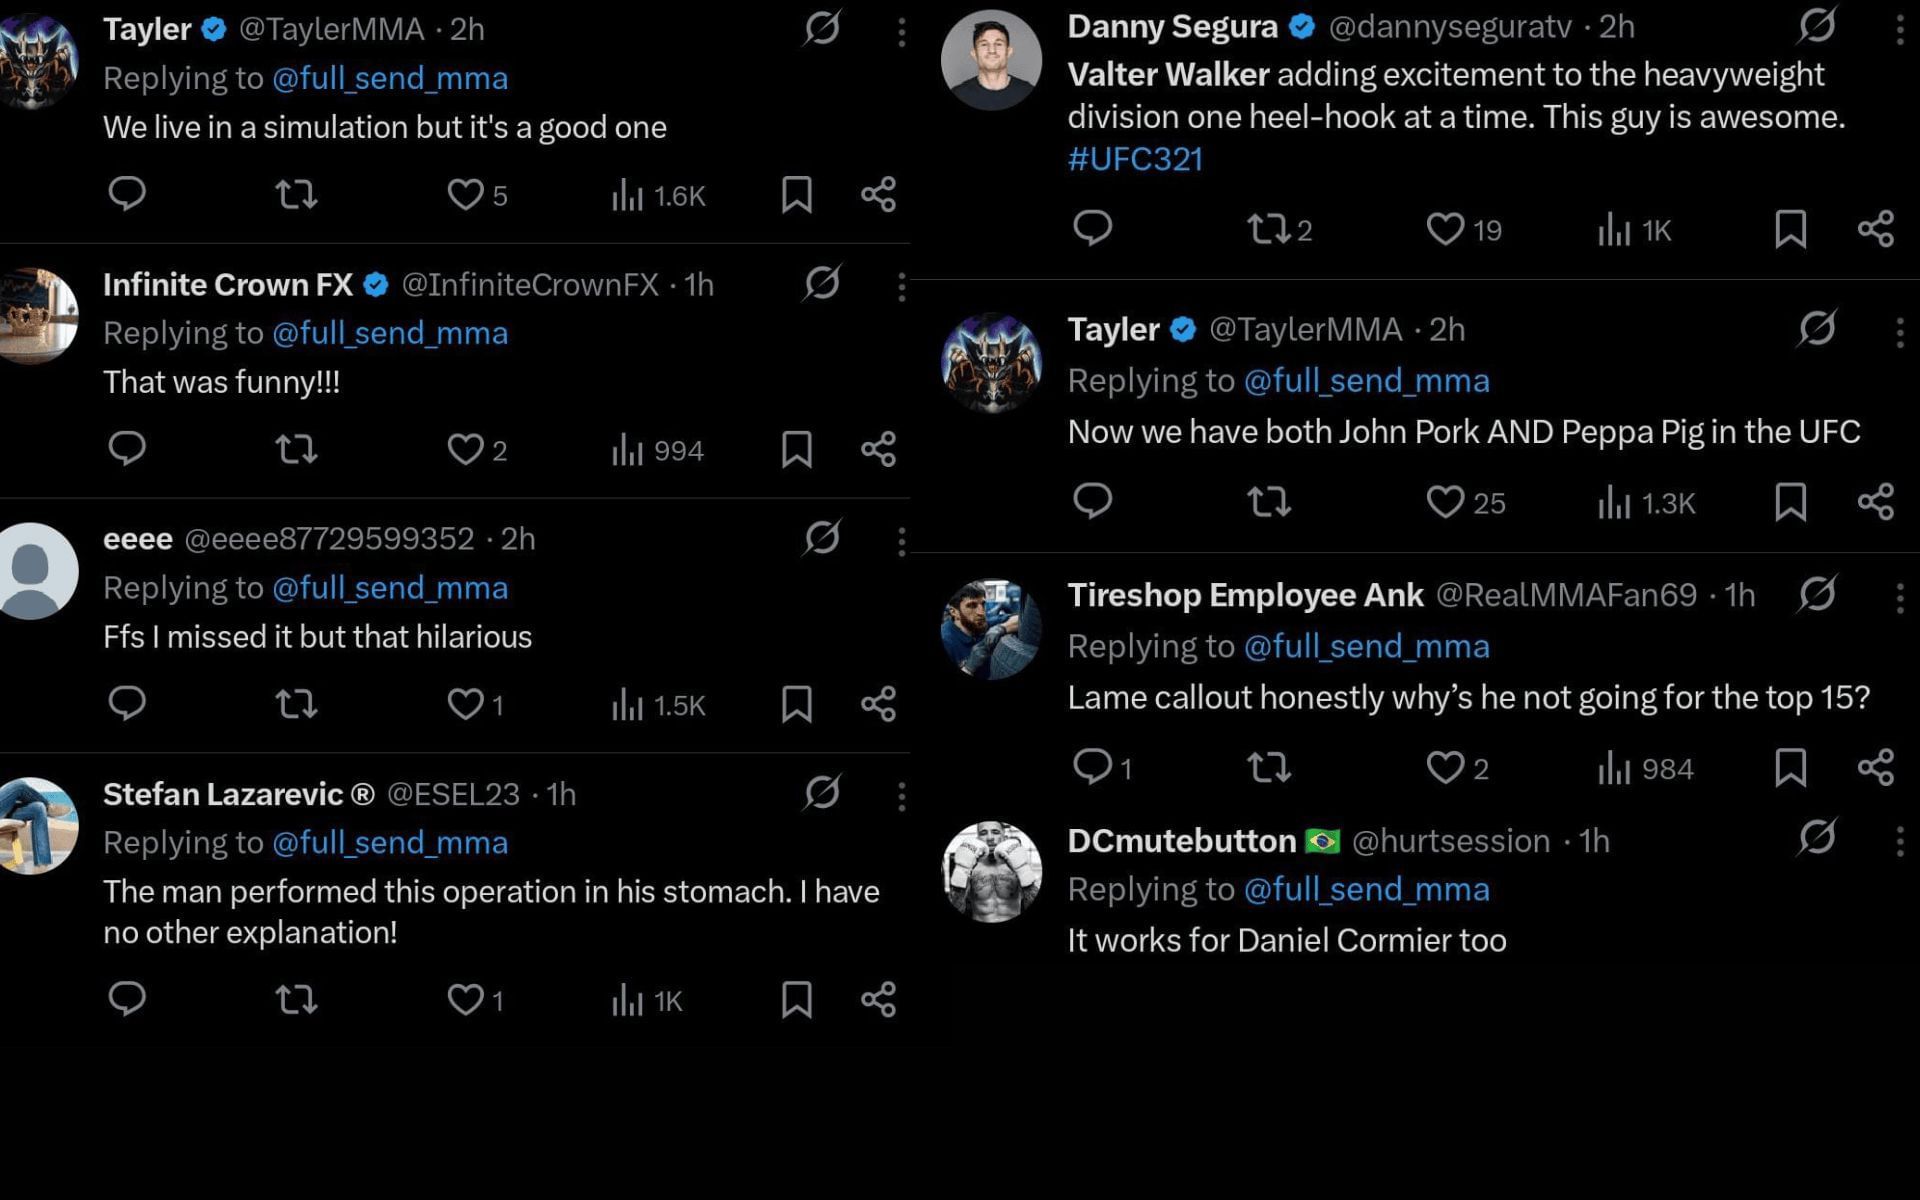Open the #UFC321 hashtag
1920x1200 pixels.
click(1135, 159)
